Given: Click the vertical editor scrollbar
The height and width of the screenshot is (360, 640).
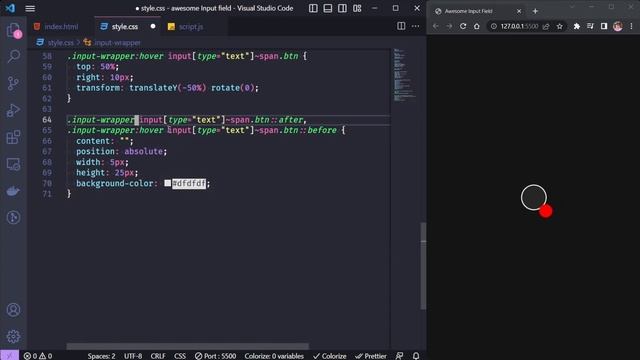Looking at the screenshot, I should click(x=423, y=265).
